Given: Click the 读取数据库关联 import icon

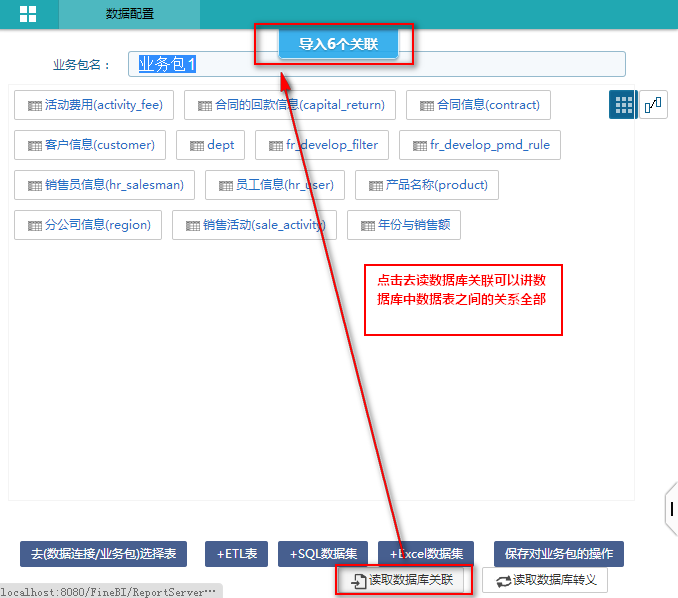Looking at the screenshot, I should tap(357, 581).
